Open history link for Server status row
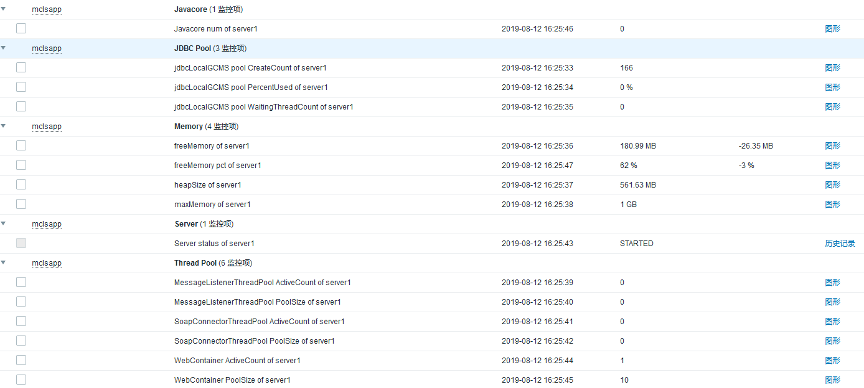864x388 pixels. pos(840,243)
